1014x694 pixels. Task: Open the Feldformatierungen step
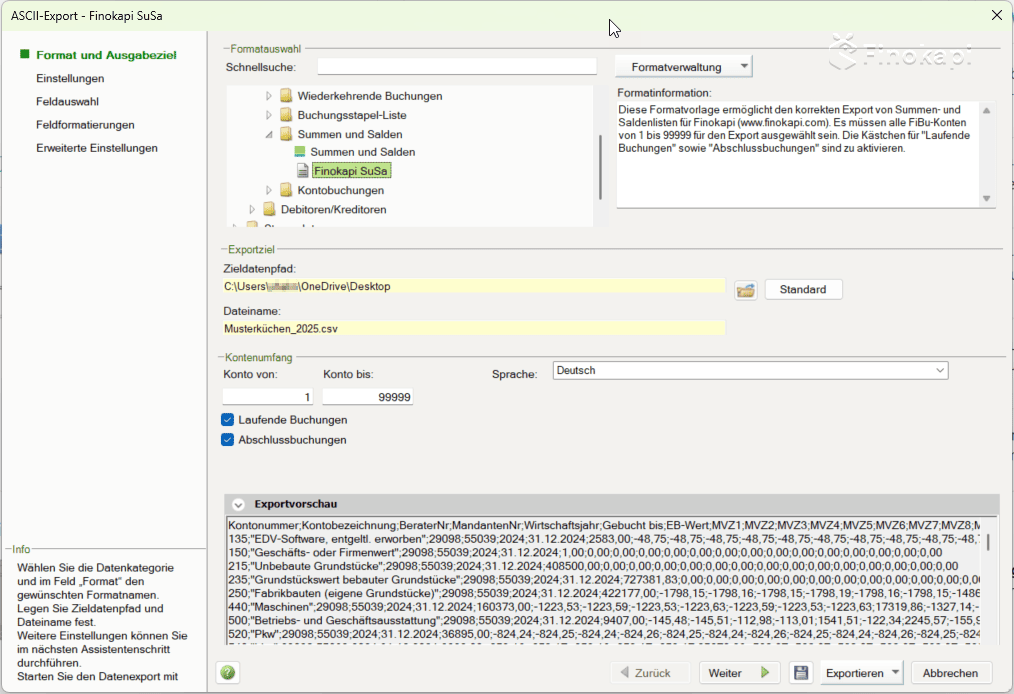tap(85, 125)
